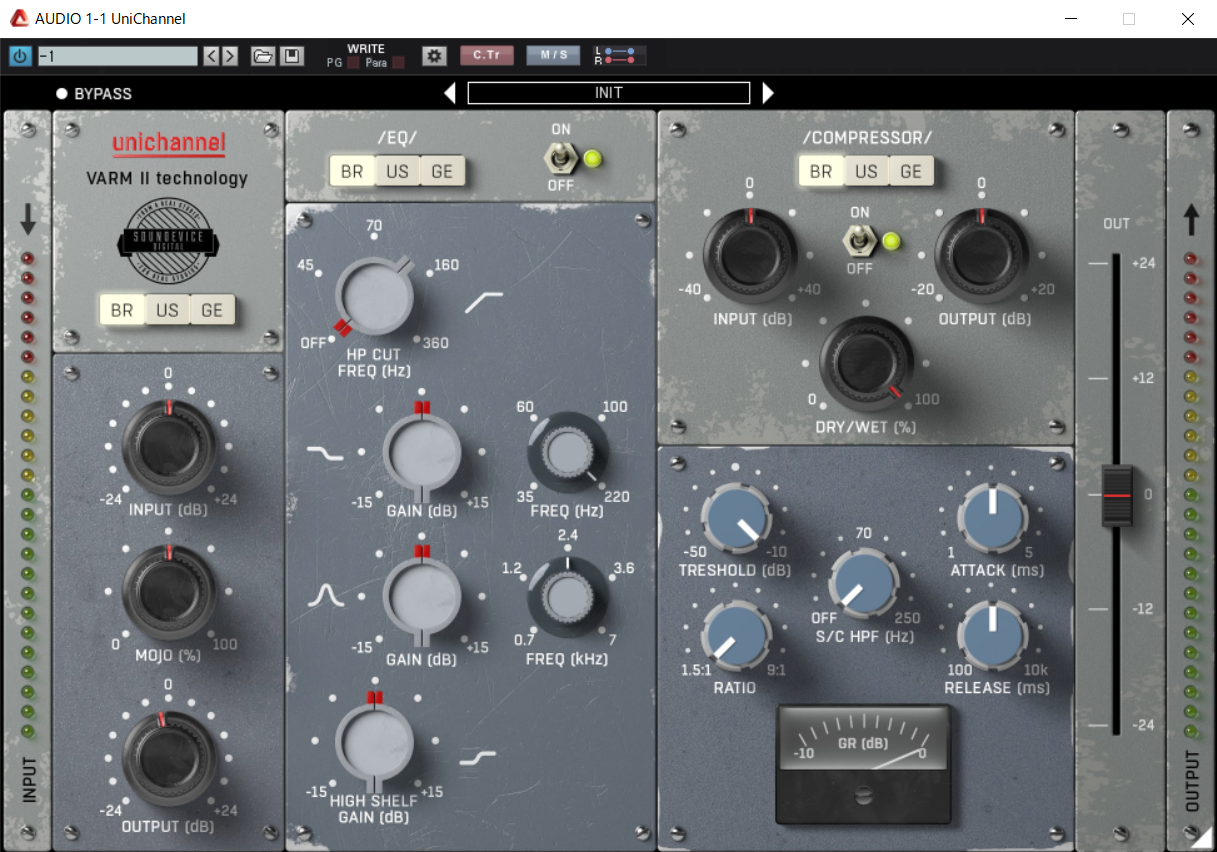
Task: Click the window resize corner handle
Action: tap(1202, 836)
